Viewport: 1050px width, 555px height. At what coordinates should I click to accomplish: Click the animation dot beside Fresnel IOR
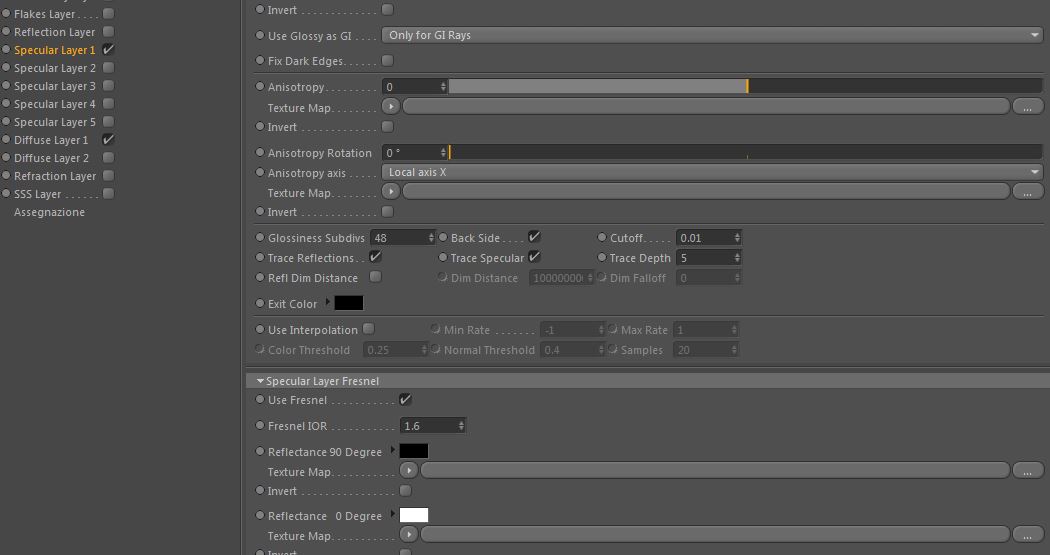pyautogui.click(x=260, y=425)
